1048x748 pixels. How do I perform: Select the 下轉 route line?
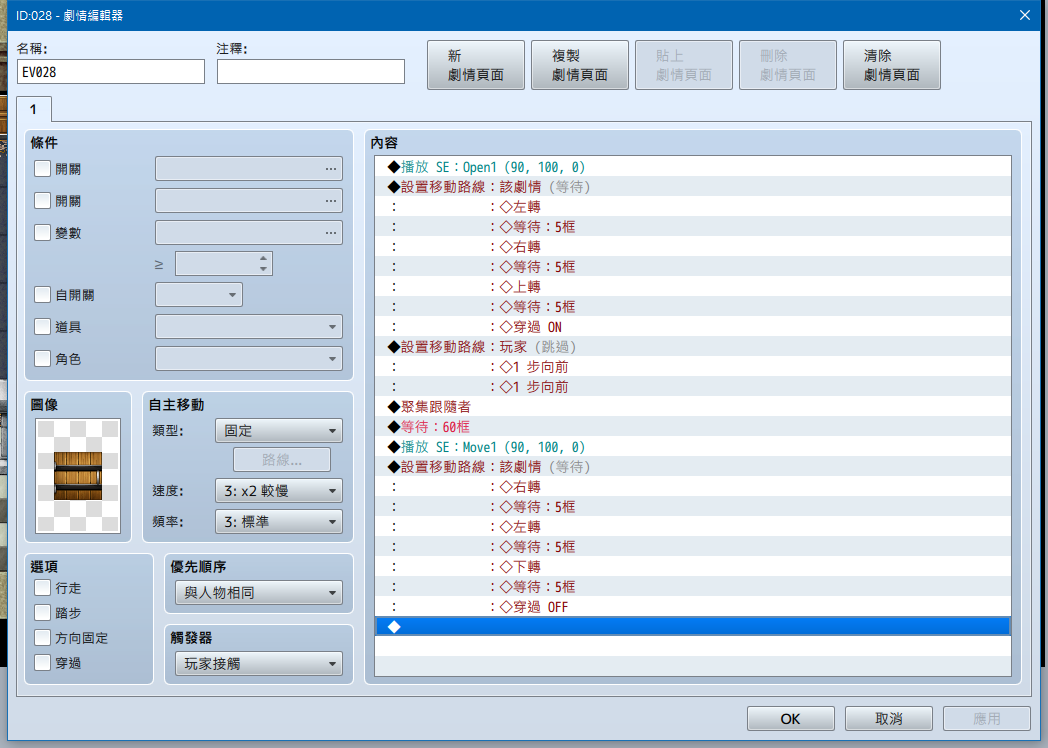692,567
